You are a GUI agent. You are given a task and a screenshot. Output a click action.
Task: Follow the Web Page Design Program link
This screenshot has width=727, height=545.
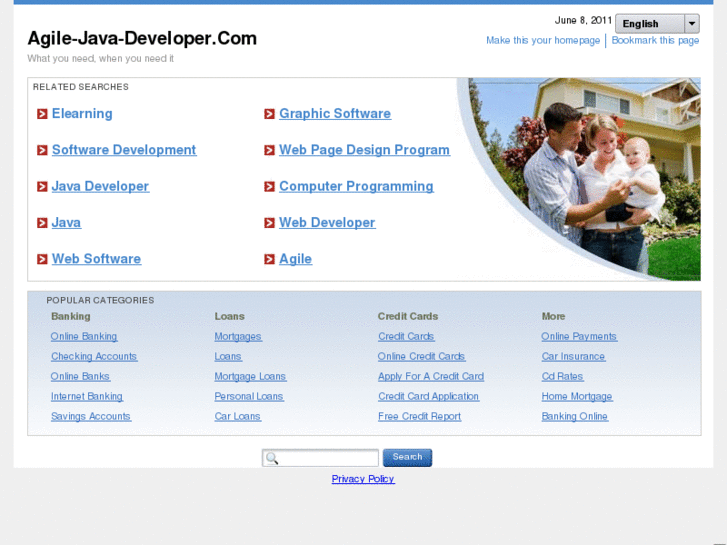364,150
